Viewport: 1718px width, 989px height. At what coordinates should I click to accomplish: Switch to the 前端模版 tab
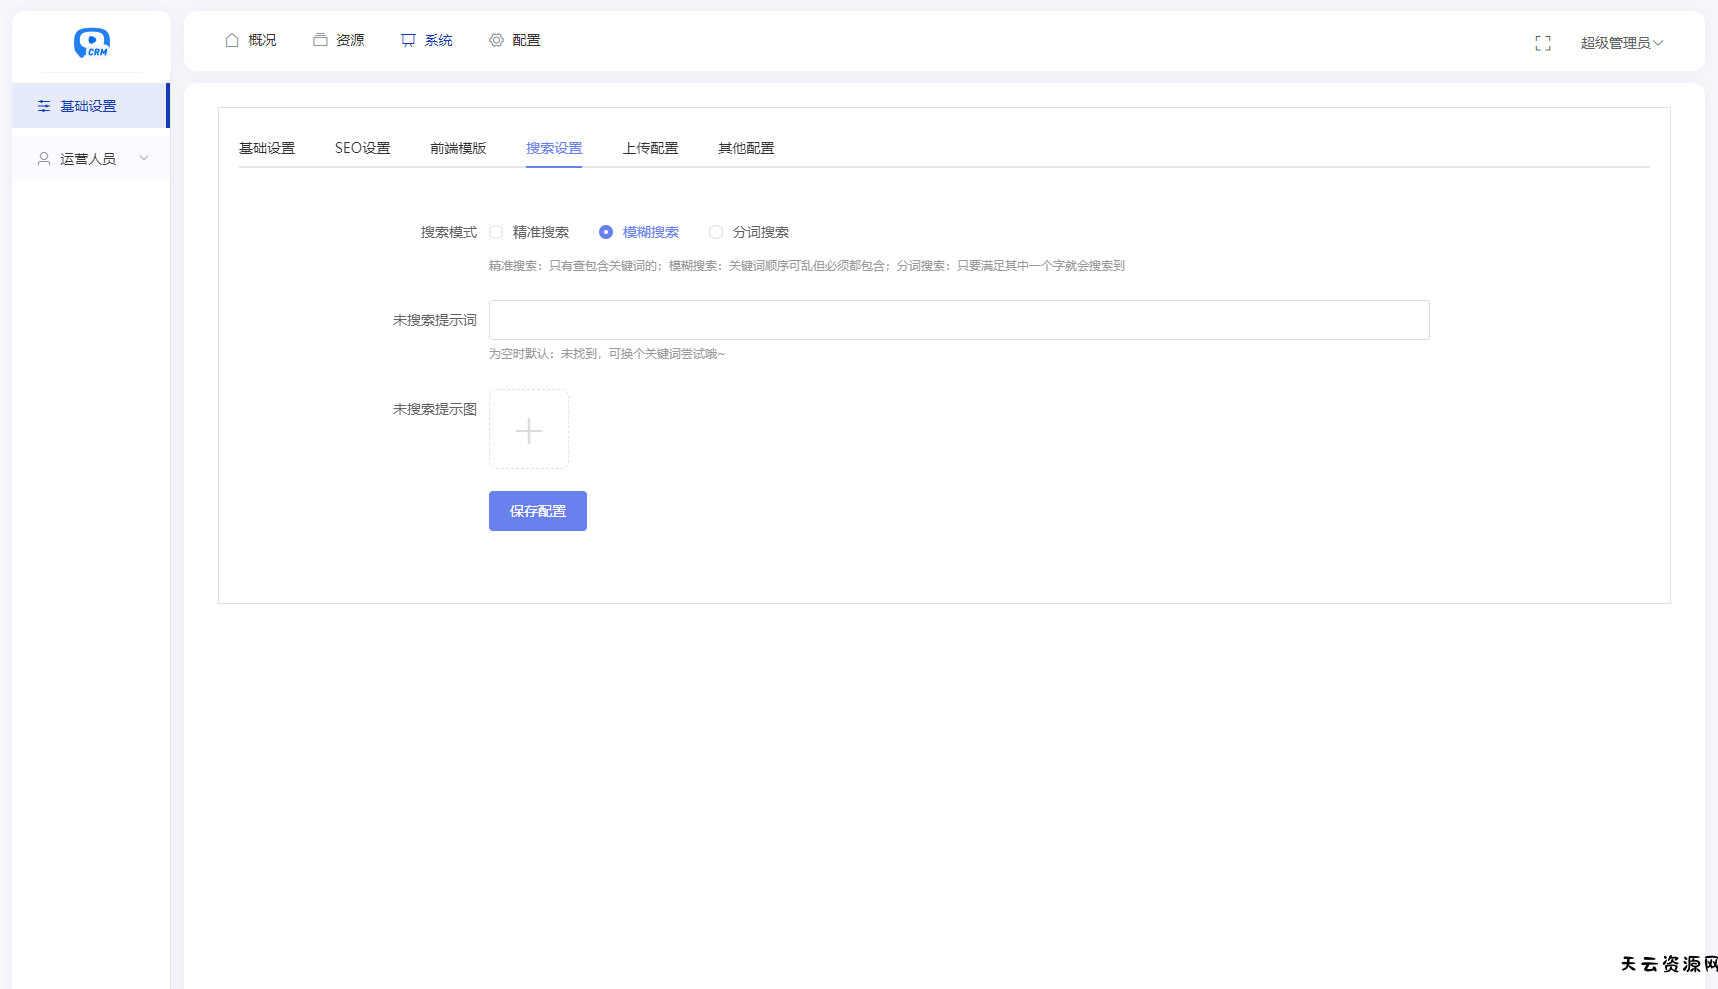coord(458,148)
